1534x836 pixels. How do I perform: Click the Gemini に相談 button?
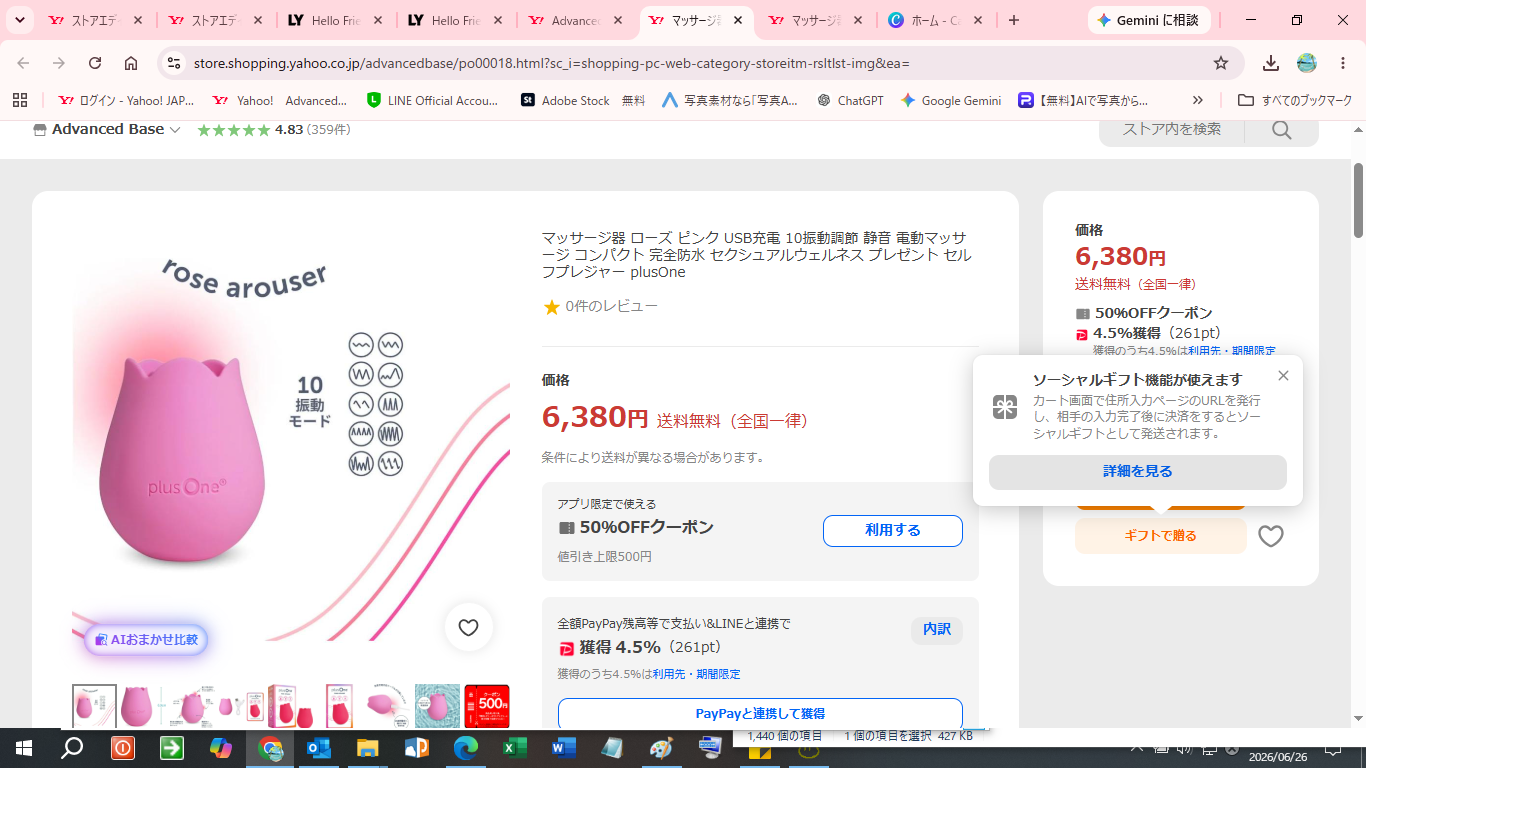[1148, 20]
